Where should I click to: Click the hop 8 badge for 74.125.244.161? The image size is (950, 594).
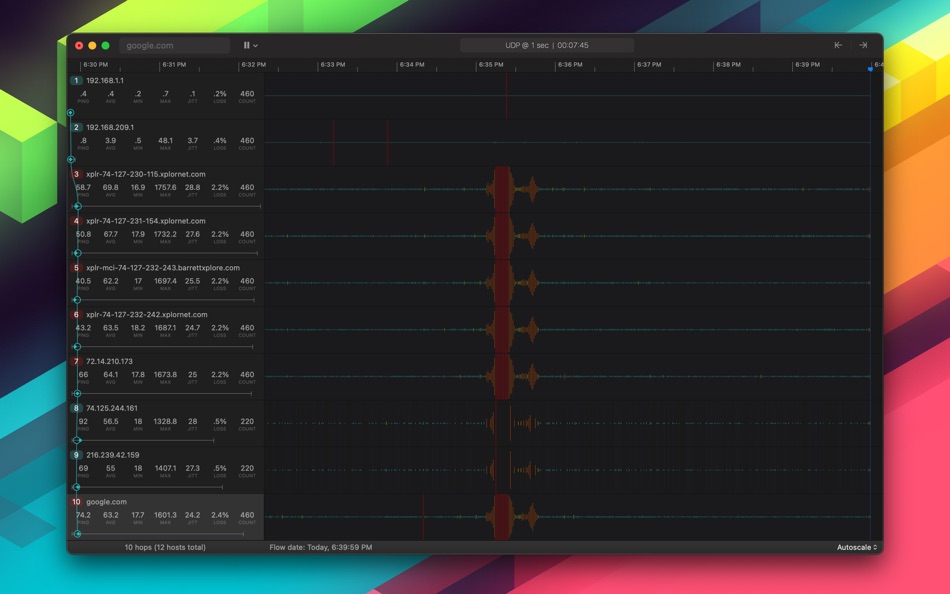(x=74, y=407)
